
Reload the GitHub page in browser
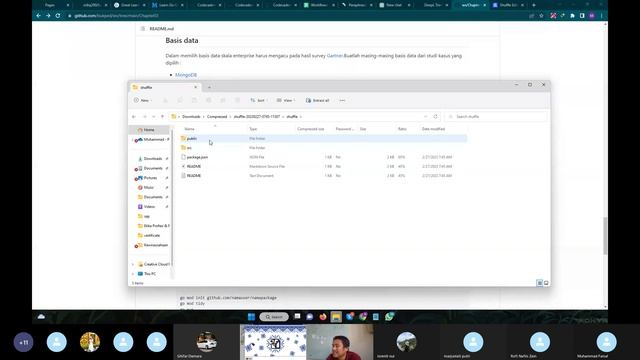(x=58, y=16)
